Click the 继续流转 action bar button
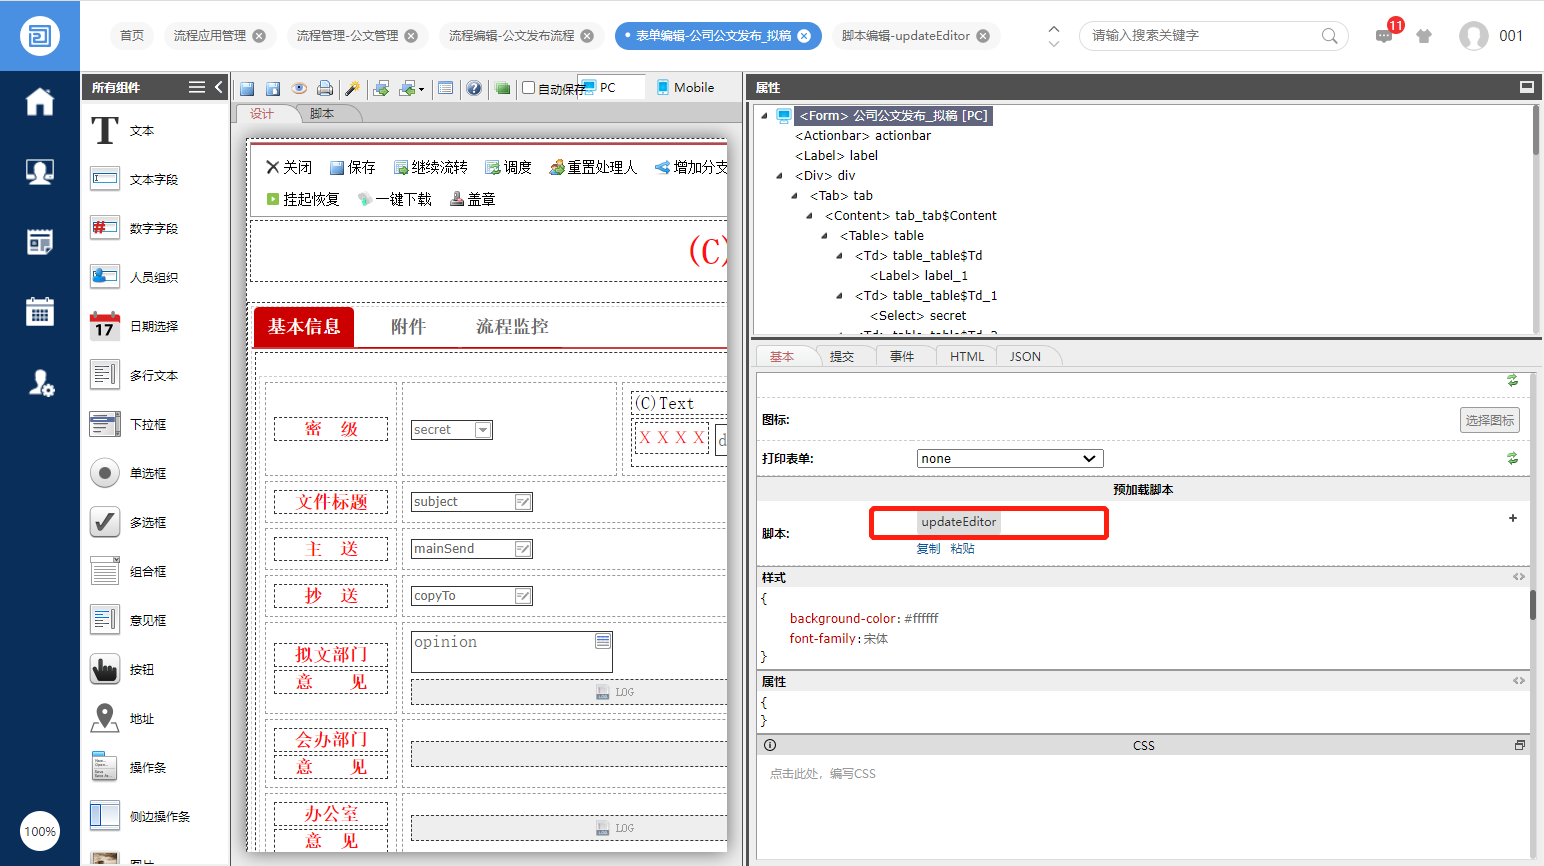Screen dimensions: 1544x866 tap(431, 167)
